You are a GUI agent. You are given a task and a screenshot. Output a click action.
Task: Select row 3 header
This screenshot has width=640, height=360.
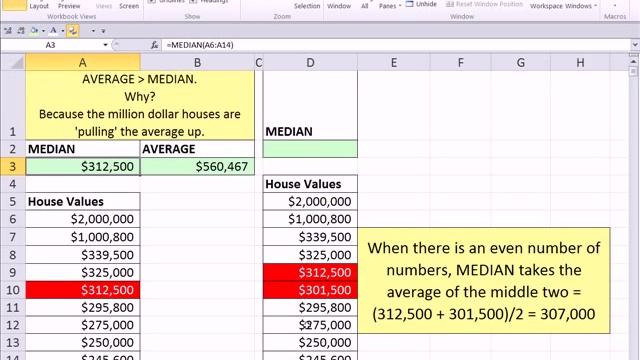13,167
